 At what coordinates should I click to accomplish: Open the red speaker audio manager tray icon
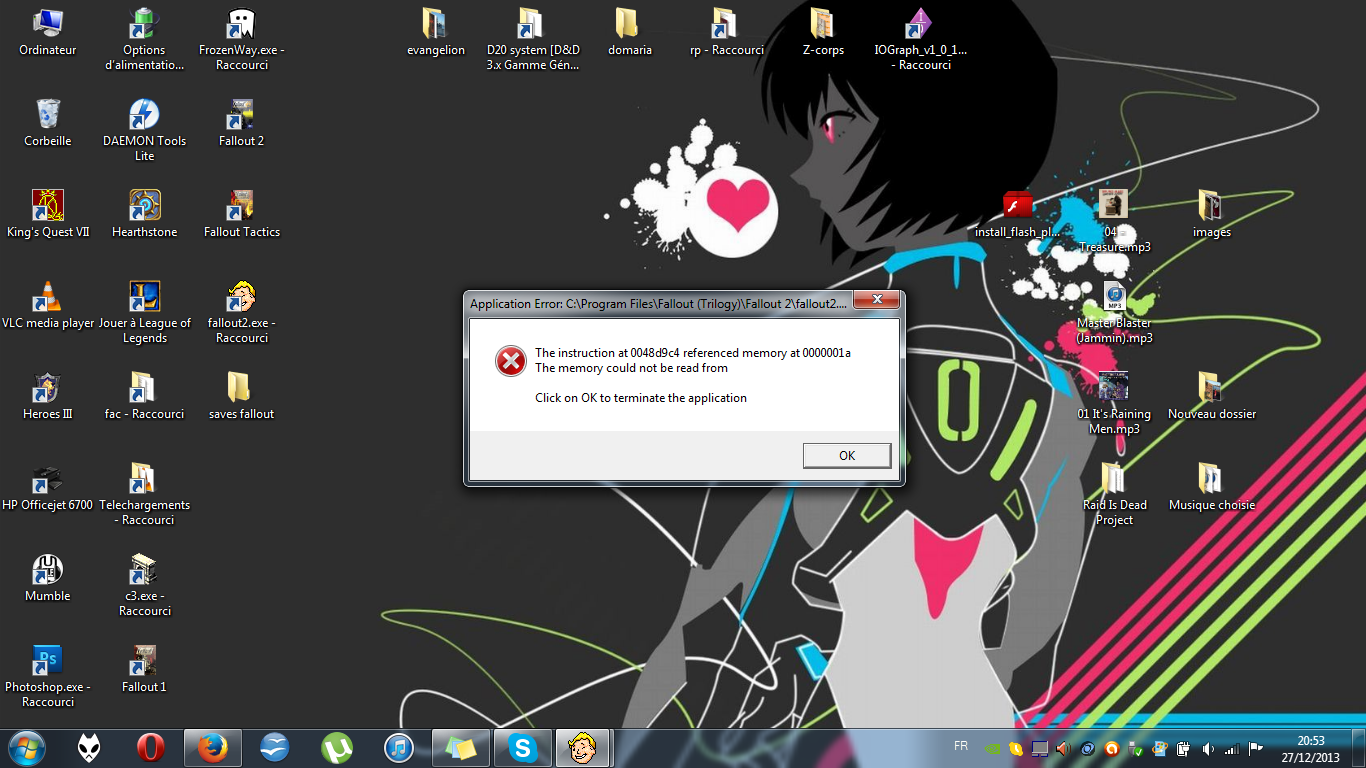[x=1063, y=749]
